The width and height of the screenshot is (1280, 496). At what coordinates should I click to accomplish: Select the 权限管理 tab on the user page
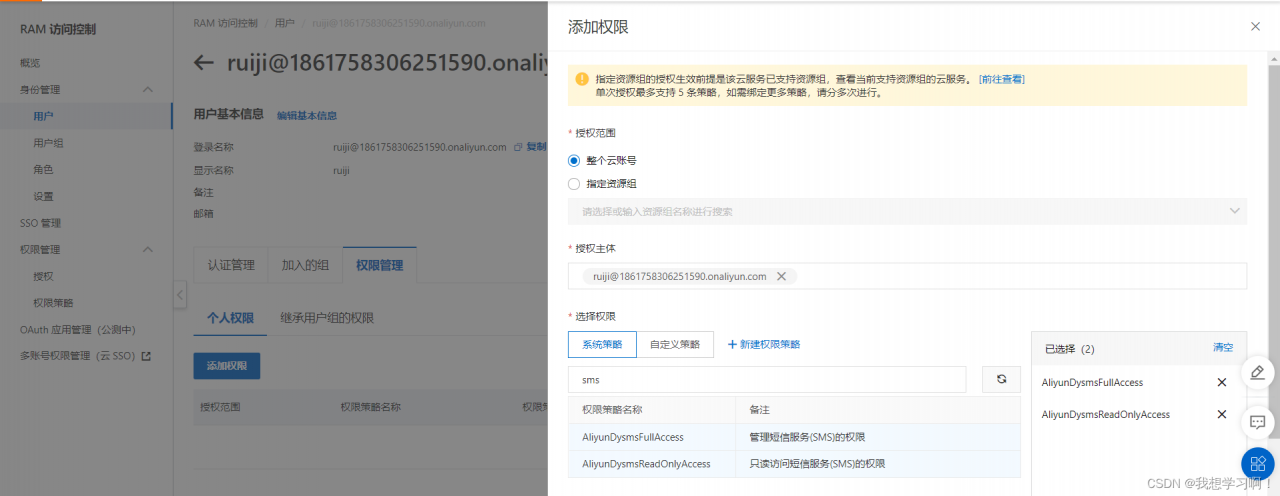tap(379, 265)
